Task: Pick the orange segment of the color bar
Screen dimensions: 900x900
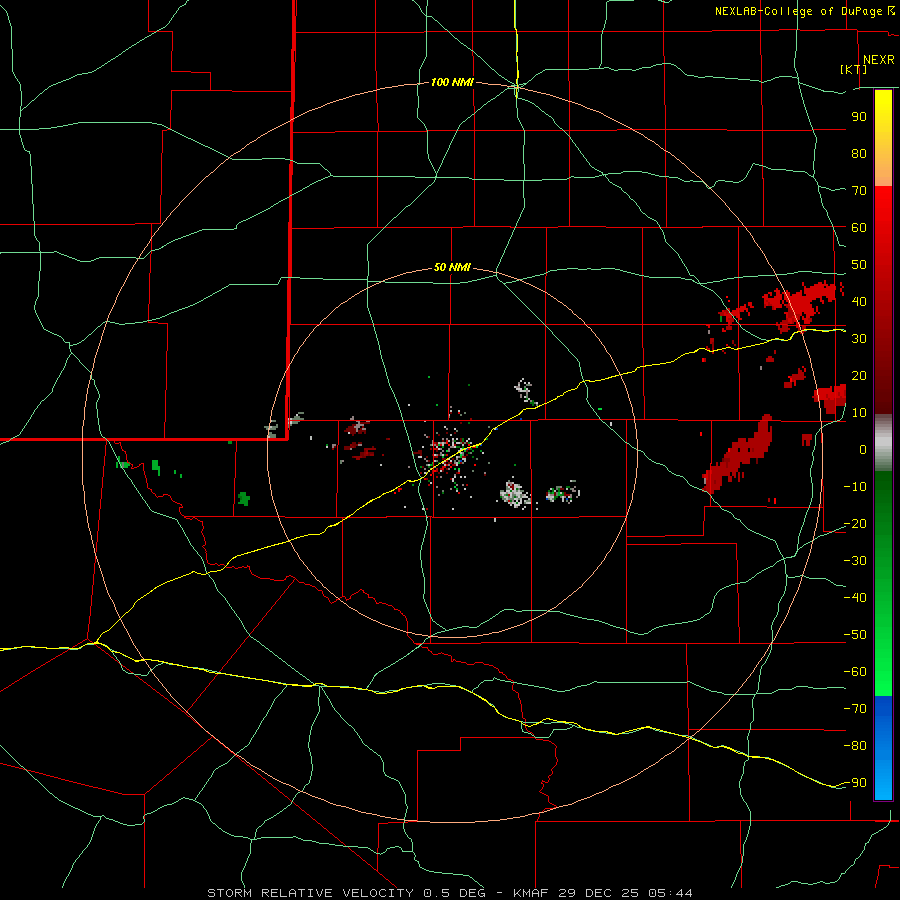Action: (x=883, y=169)
